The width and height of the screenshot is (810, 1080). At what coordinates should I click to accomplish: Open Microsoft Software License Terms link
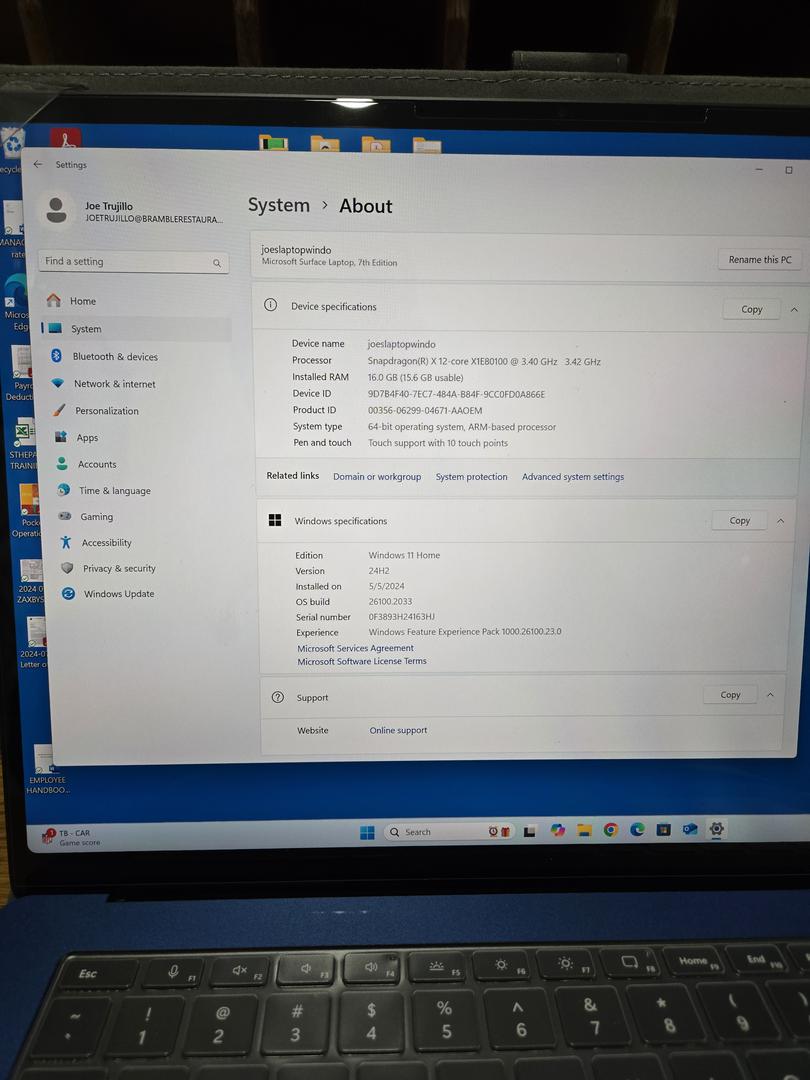coord(362,661)
